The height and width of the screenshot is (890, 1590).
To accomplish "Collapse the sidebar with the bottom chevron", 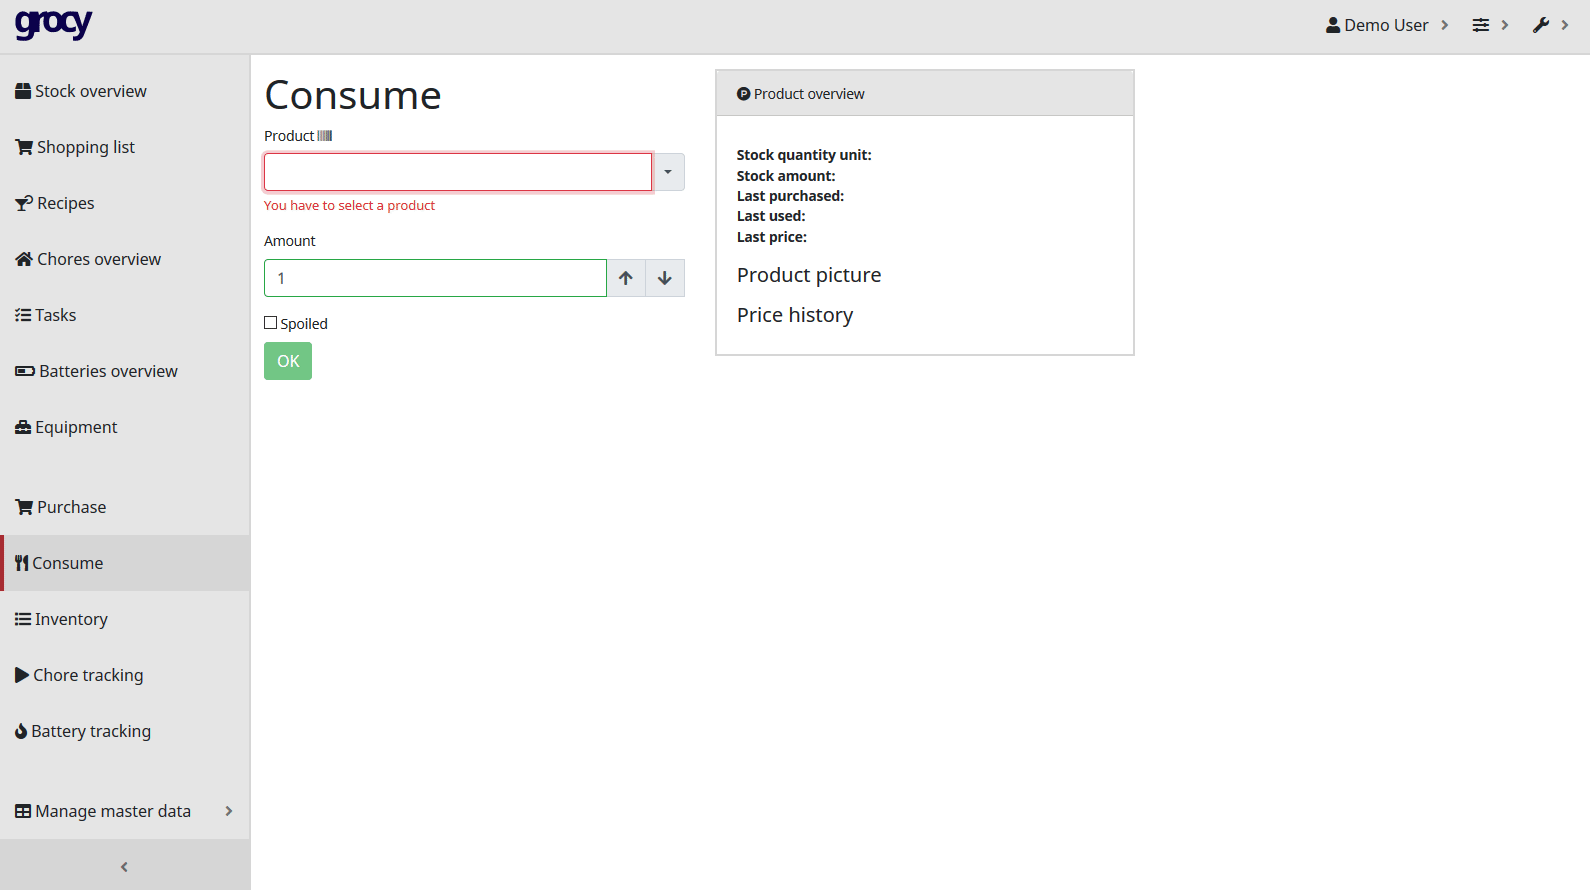I will click(x=124, y=867).
